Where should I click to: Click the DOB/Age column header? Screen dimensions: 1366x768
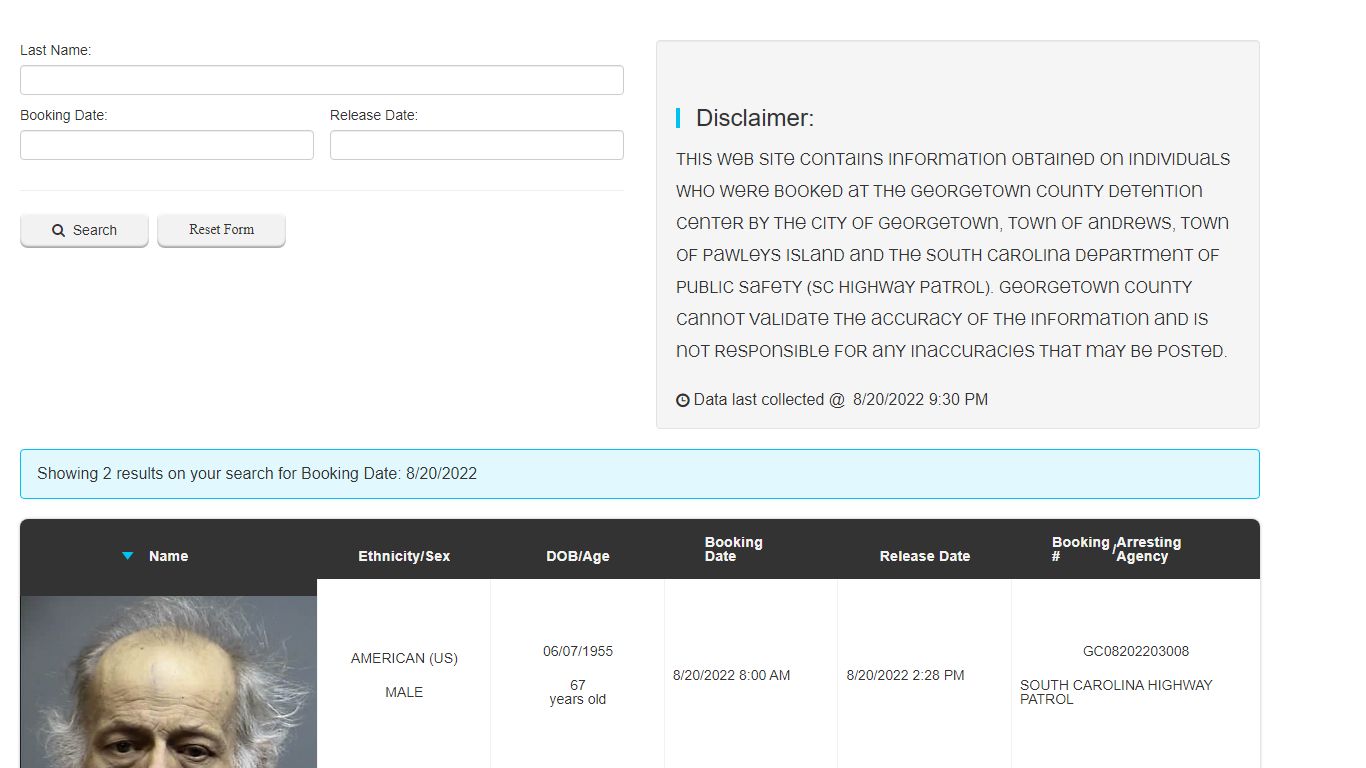click(577, 556)
